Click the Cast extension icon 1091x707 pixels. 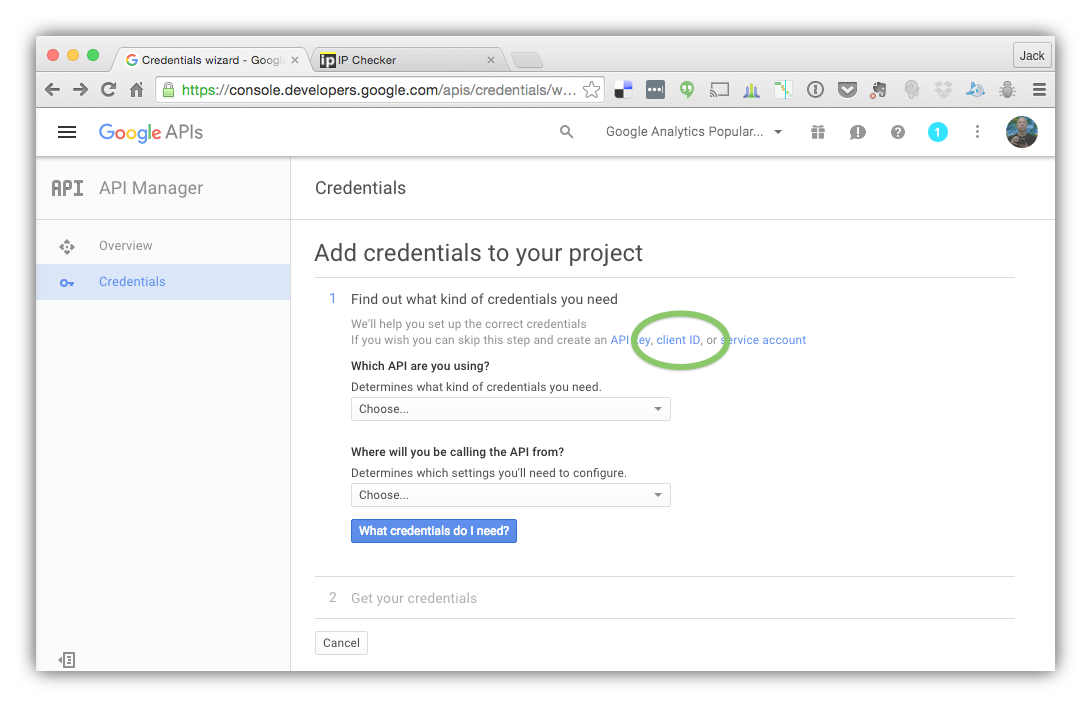pos(719,90)
